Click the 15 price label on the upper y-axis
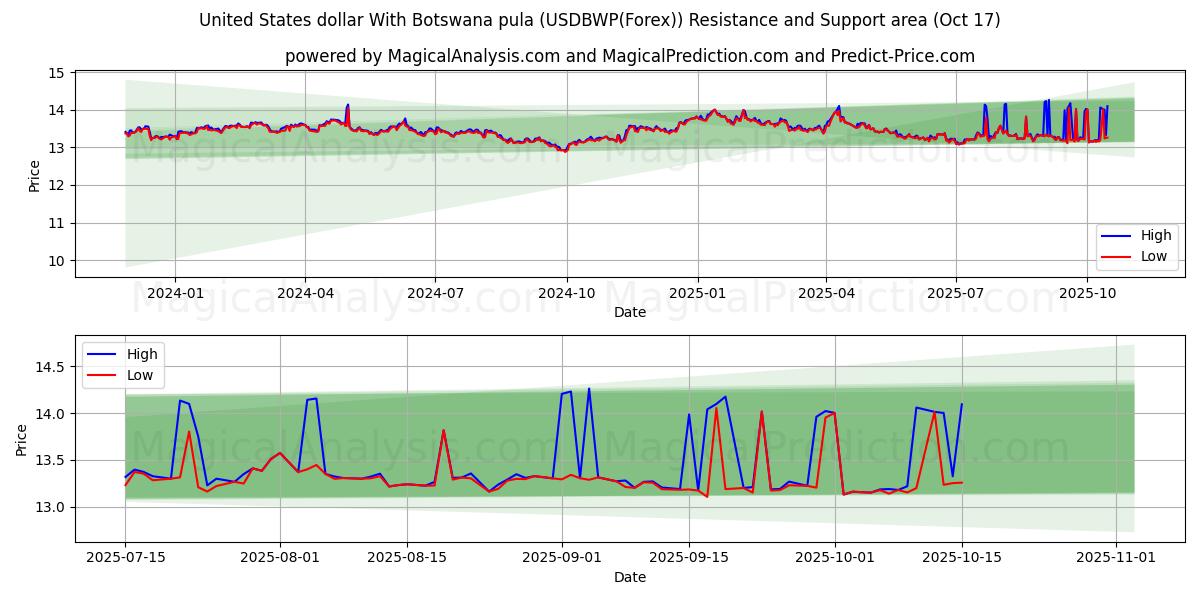1200x600 pixels. tap(55, 73)
